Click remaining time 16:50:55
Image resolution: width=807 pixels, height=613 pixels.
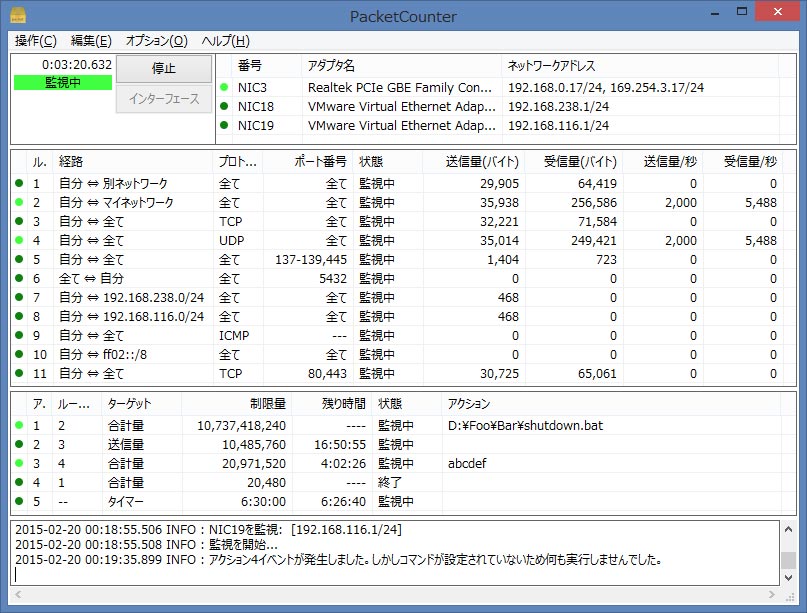pyautogui.click(x=340, y=445)
